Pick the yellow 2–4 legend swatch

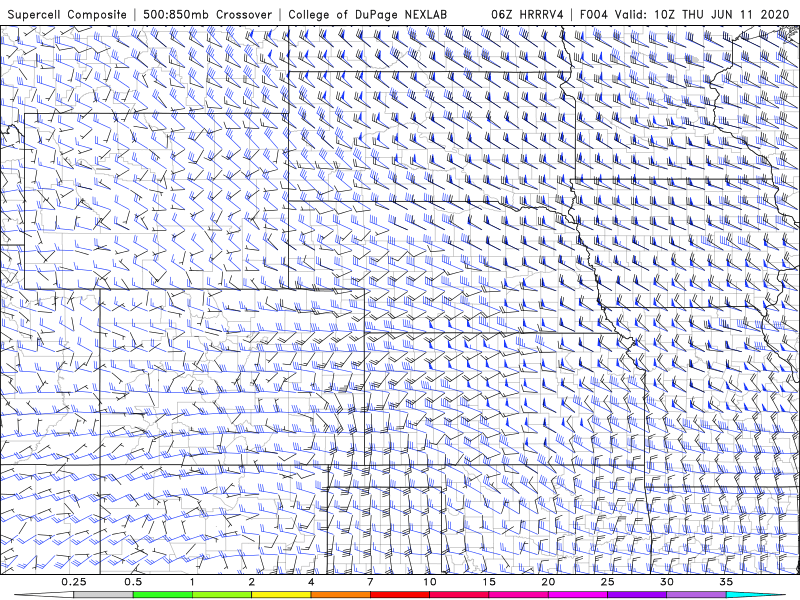281,595
